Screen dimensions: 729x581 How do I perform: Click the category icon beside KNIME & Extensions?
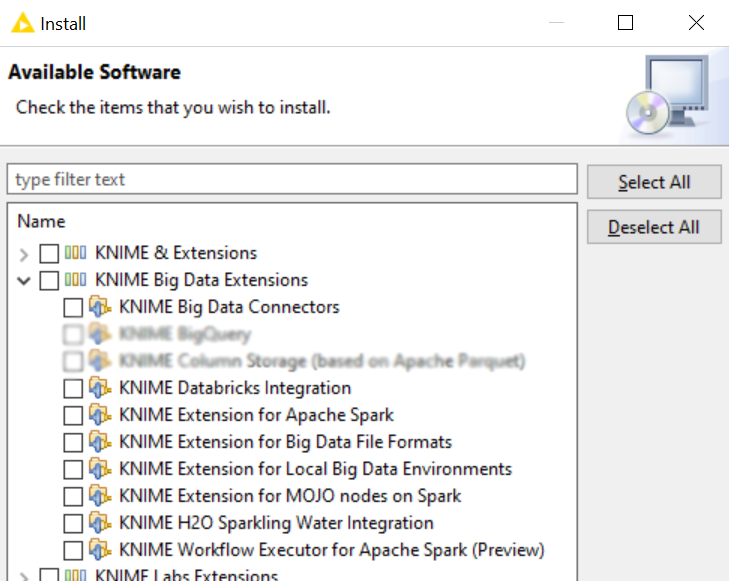(75, 253)
